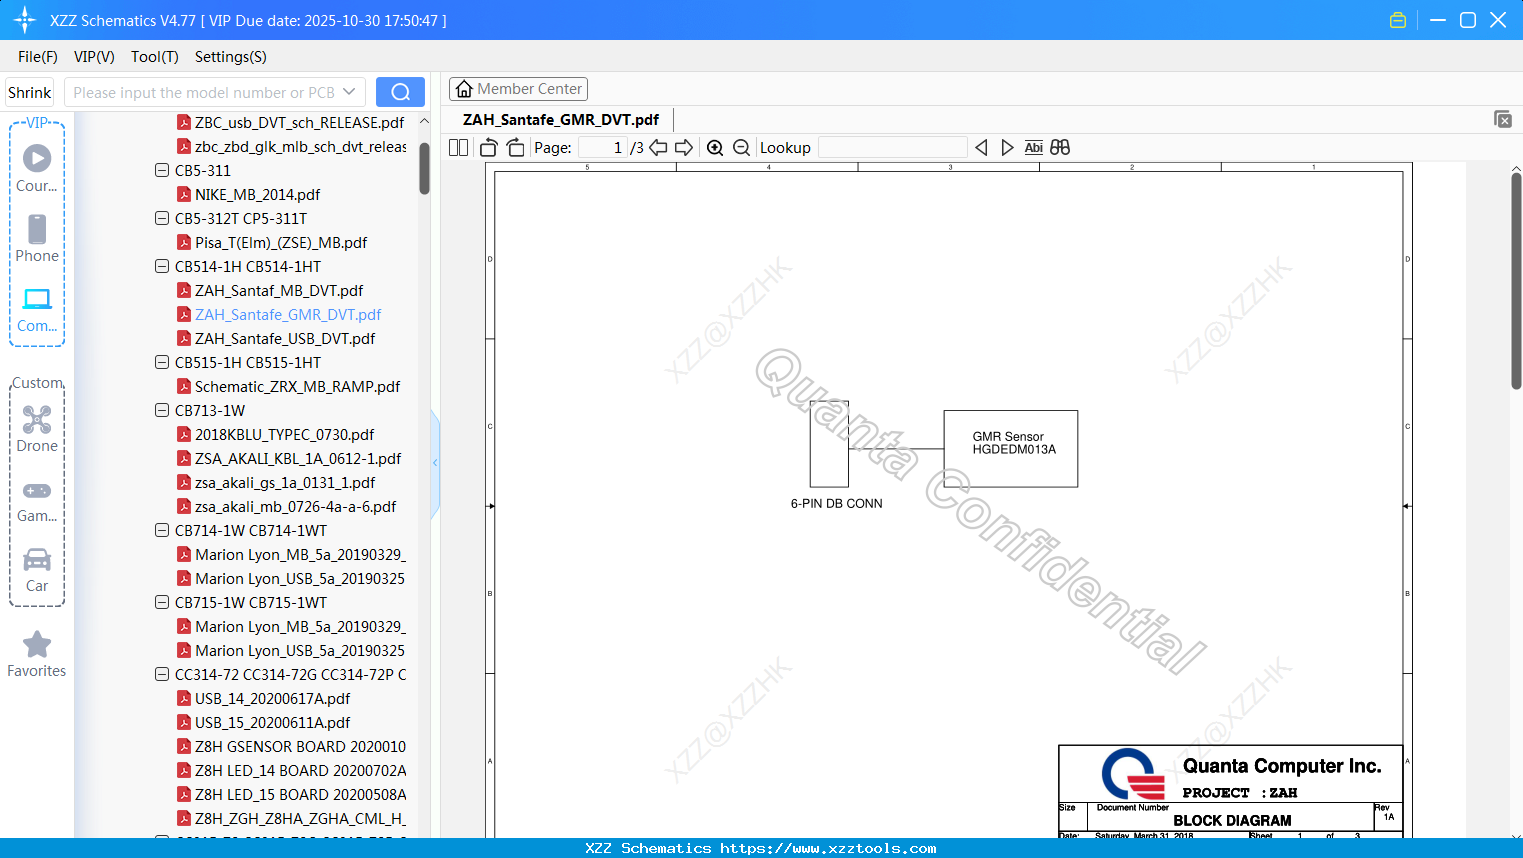This screenshot has height=858, width=1523.
Task: Zoom out of the schematic
Action: coord(741,148)
